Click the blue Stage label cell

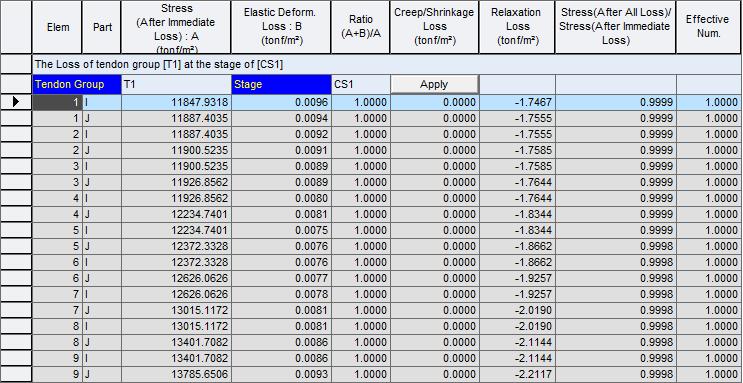click(281, 84)
